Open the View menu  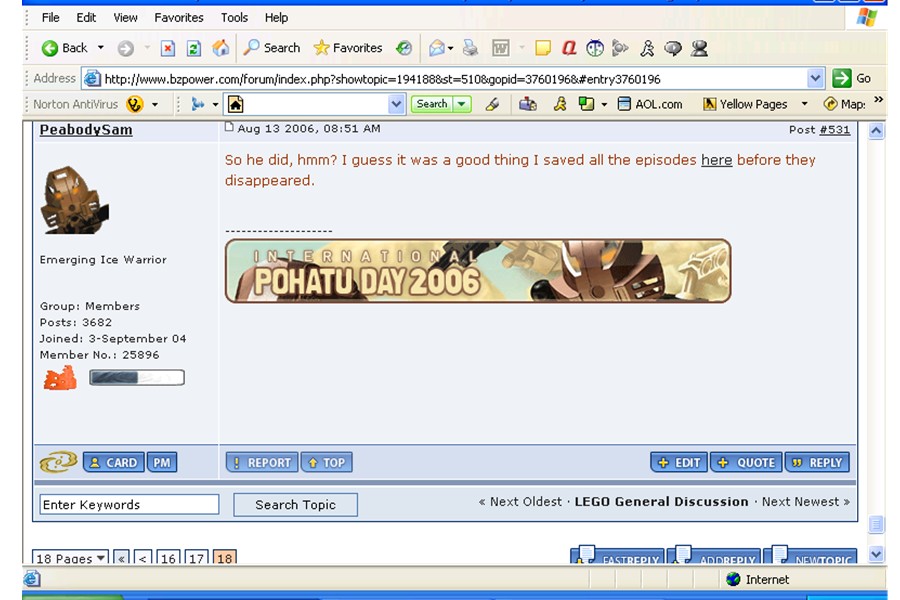pos(125,18)
